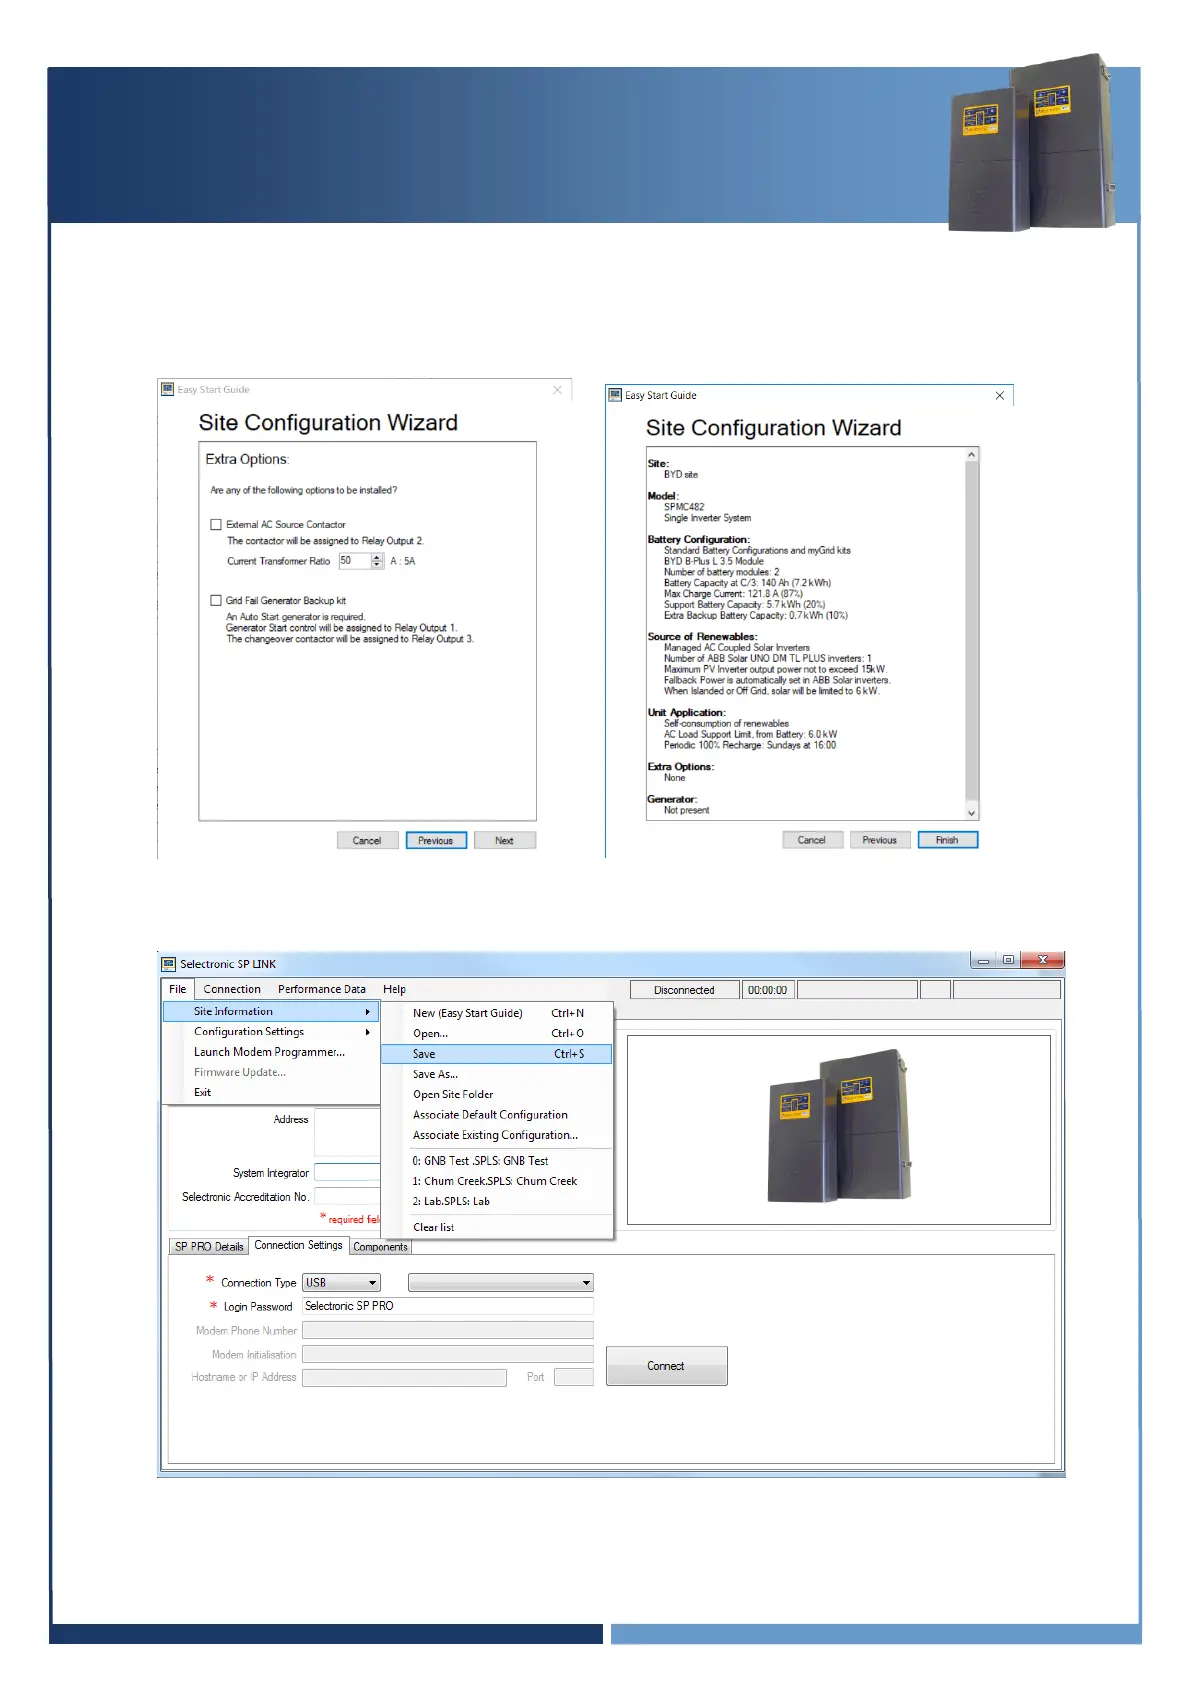The width and height of the screenshot is (1191, 1684).
Task: Switch to the Components tab
Action: pyautogui.click(x=380, y=1247)
